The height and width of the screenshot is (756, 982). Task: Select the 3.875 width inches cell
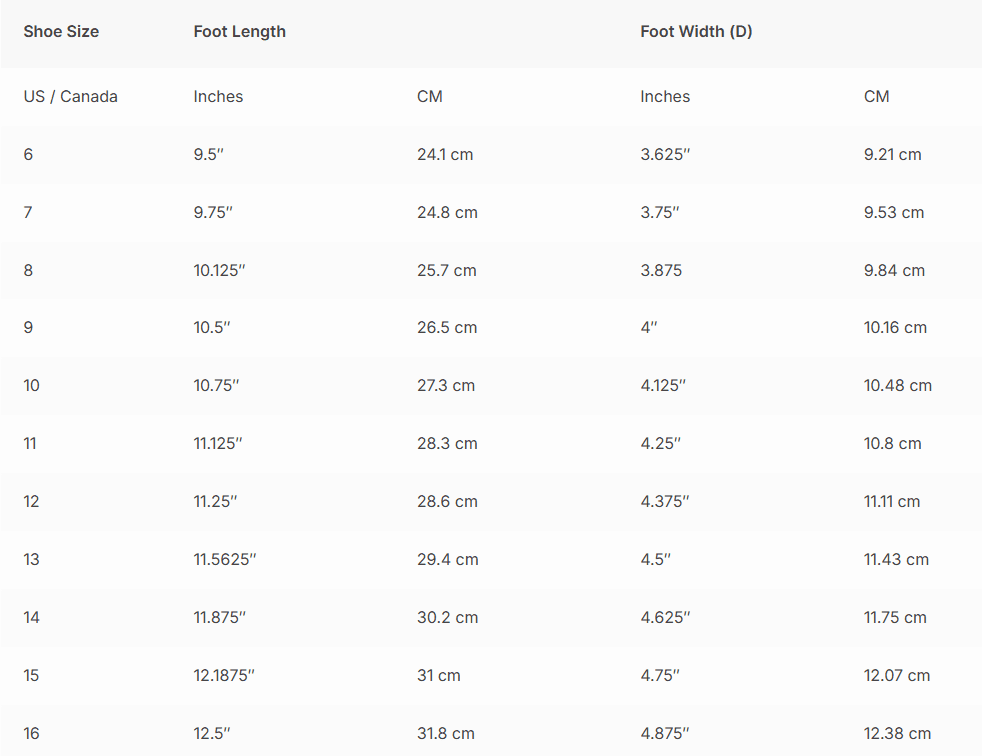click(x=661, y=271)
